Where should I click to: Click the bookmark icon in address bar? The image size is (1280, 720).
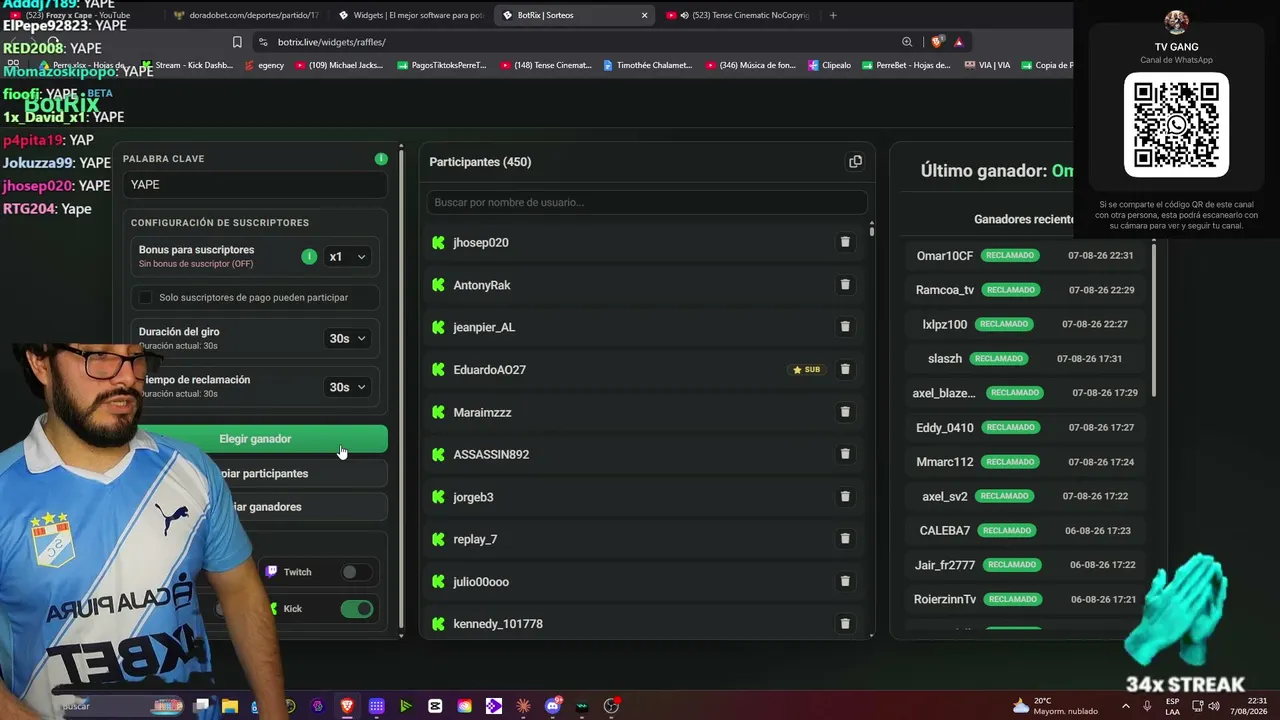237,42
